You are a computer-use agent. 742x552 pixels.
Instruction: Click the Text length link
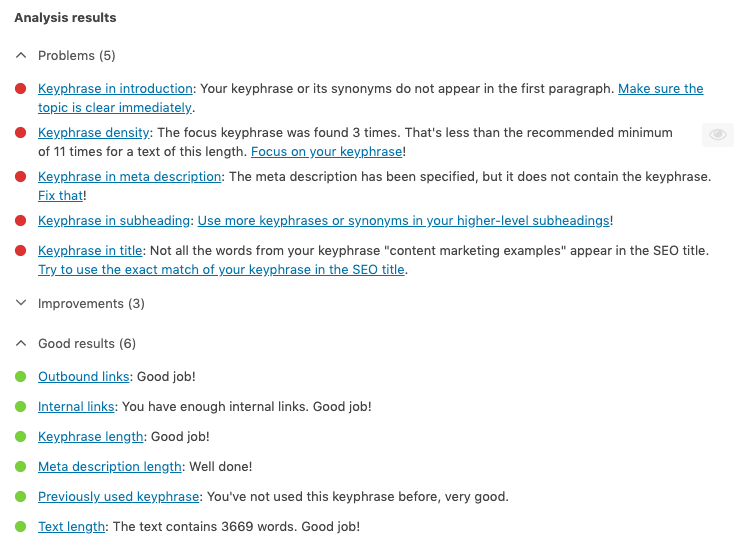point(71,527)
